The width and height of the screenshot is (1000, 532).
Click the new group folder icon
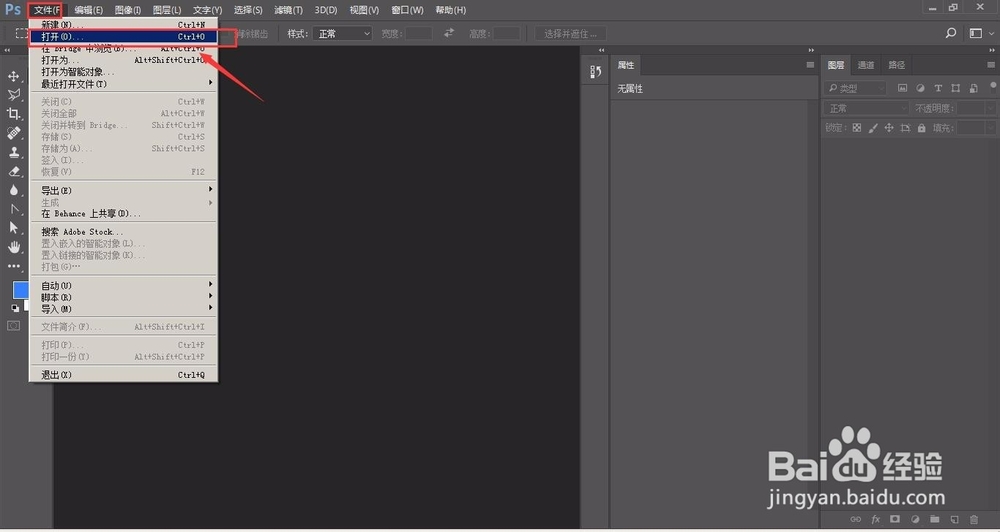(935, 520)
